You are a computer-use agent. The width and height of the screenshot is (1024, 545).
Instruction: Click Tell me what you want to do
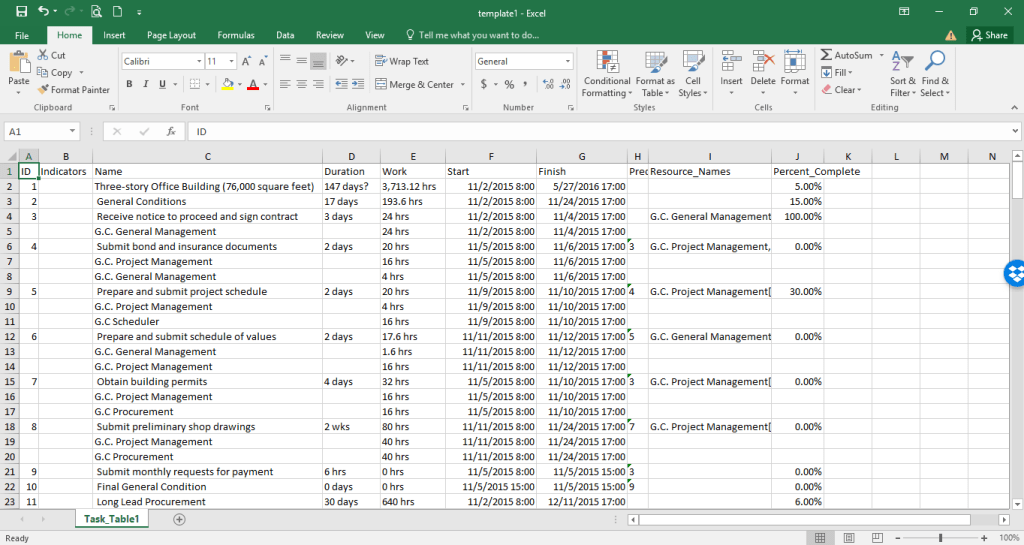click(x=472, y=35)
